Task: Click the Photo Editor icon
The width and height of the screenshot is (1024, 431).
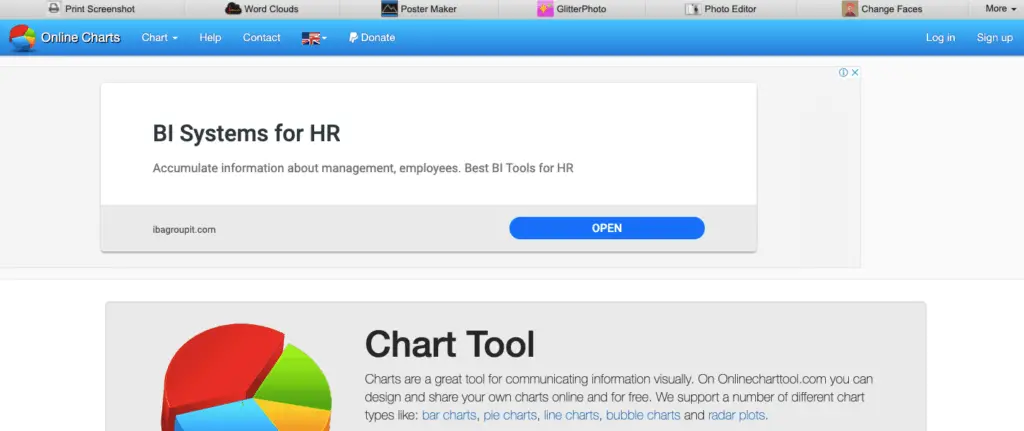Action: pyautogui.click(x=693, y=8)
